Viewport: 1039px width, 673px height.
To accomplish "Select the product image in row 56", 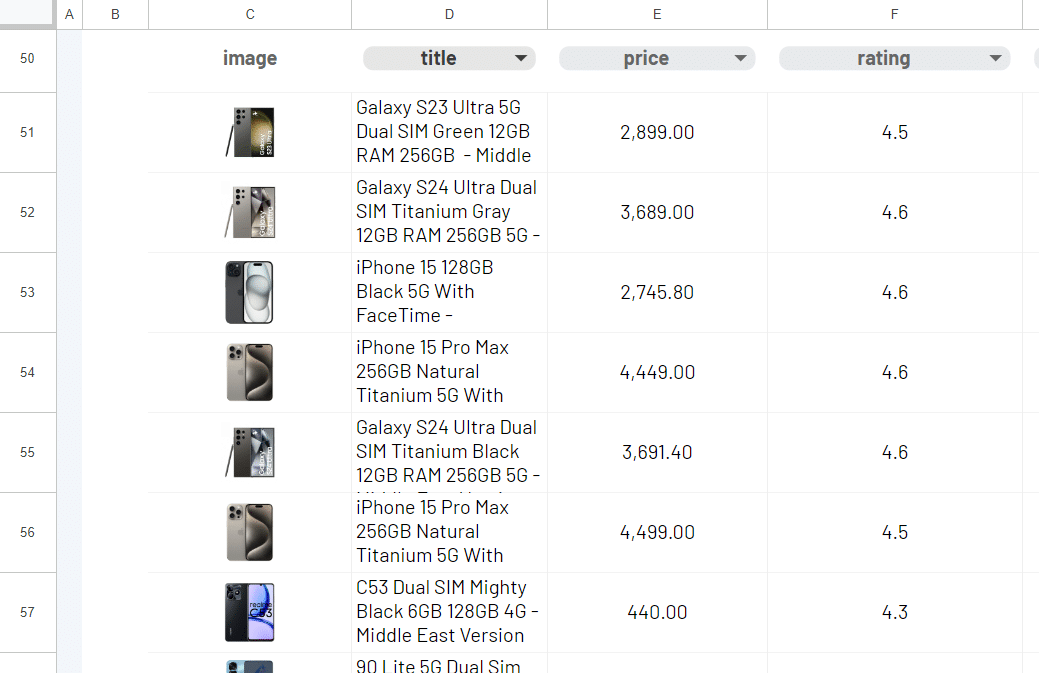I will pyautogui.click(x=250, y=532).
